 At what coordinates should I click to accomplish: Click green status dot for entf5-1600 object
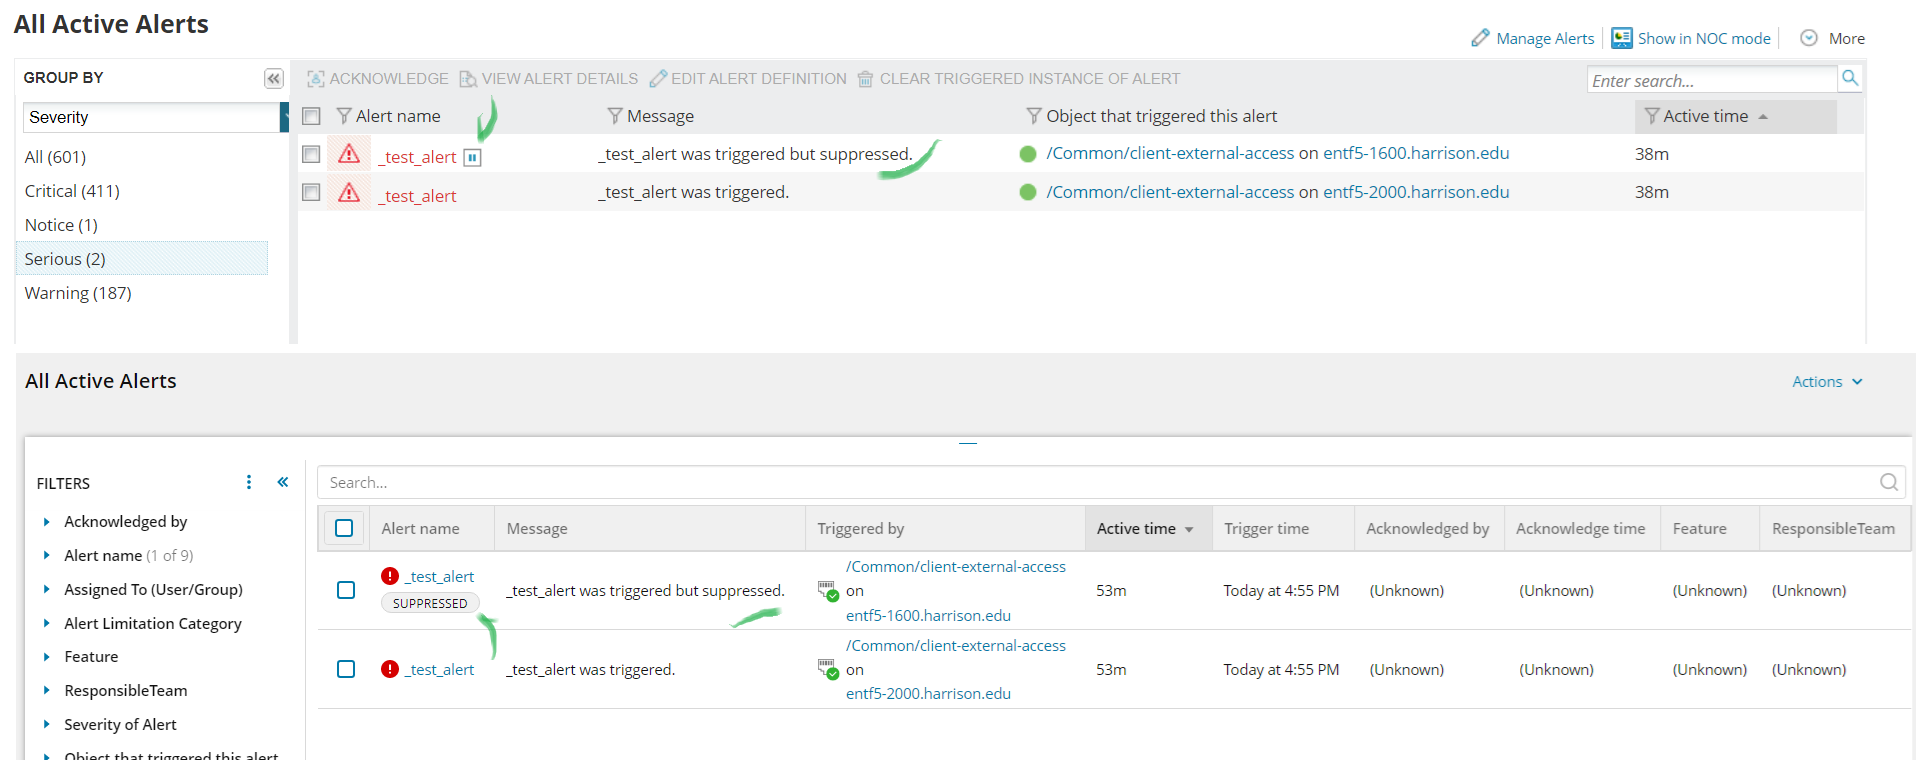click(x=1027, y=154)
